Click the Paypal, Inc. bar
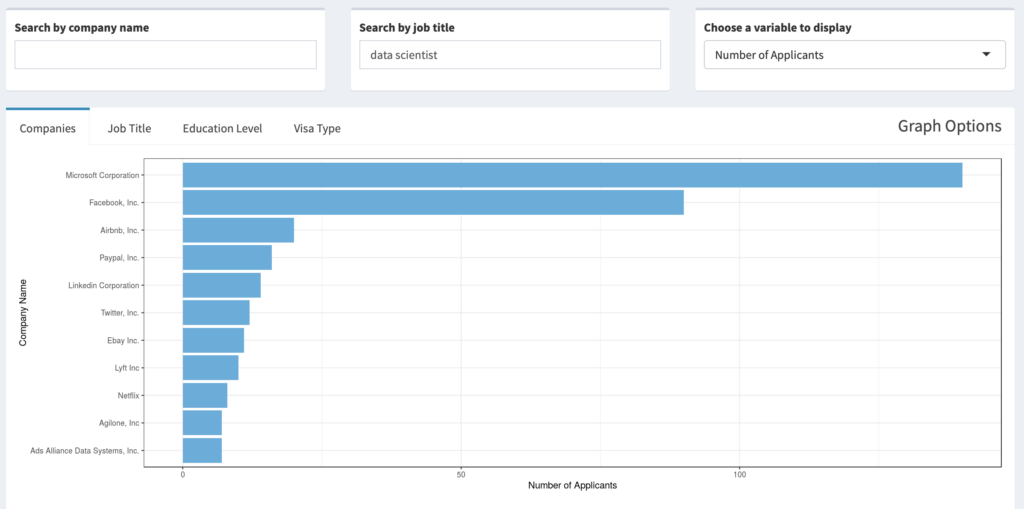This screenshot has height=509, width=1024. click(x=227, y=257)
